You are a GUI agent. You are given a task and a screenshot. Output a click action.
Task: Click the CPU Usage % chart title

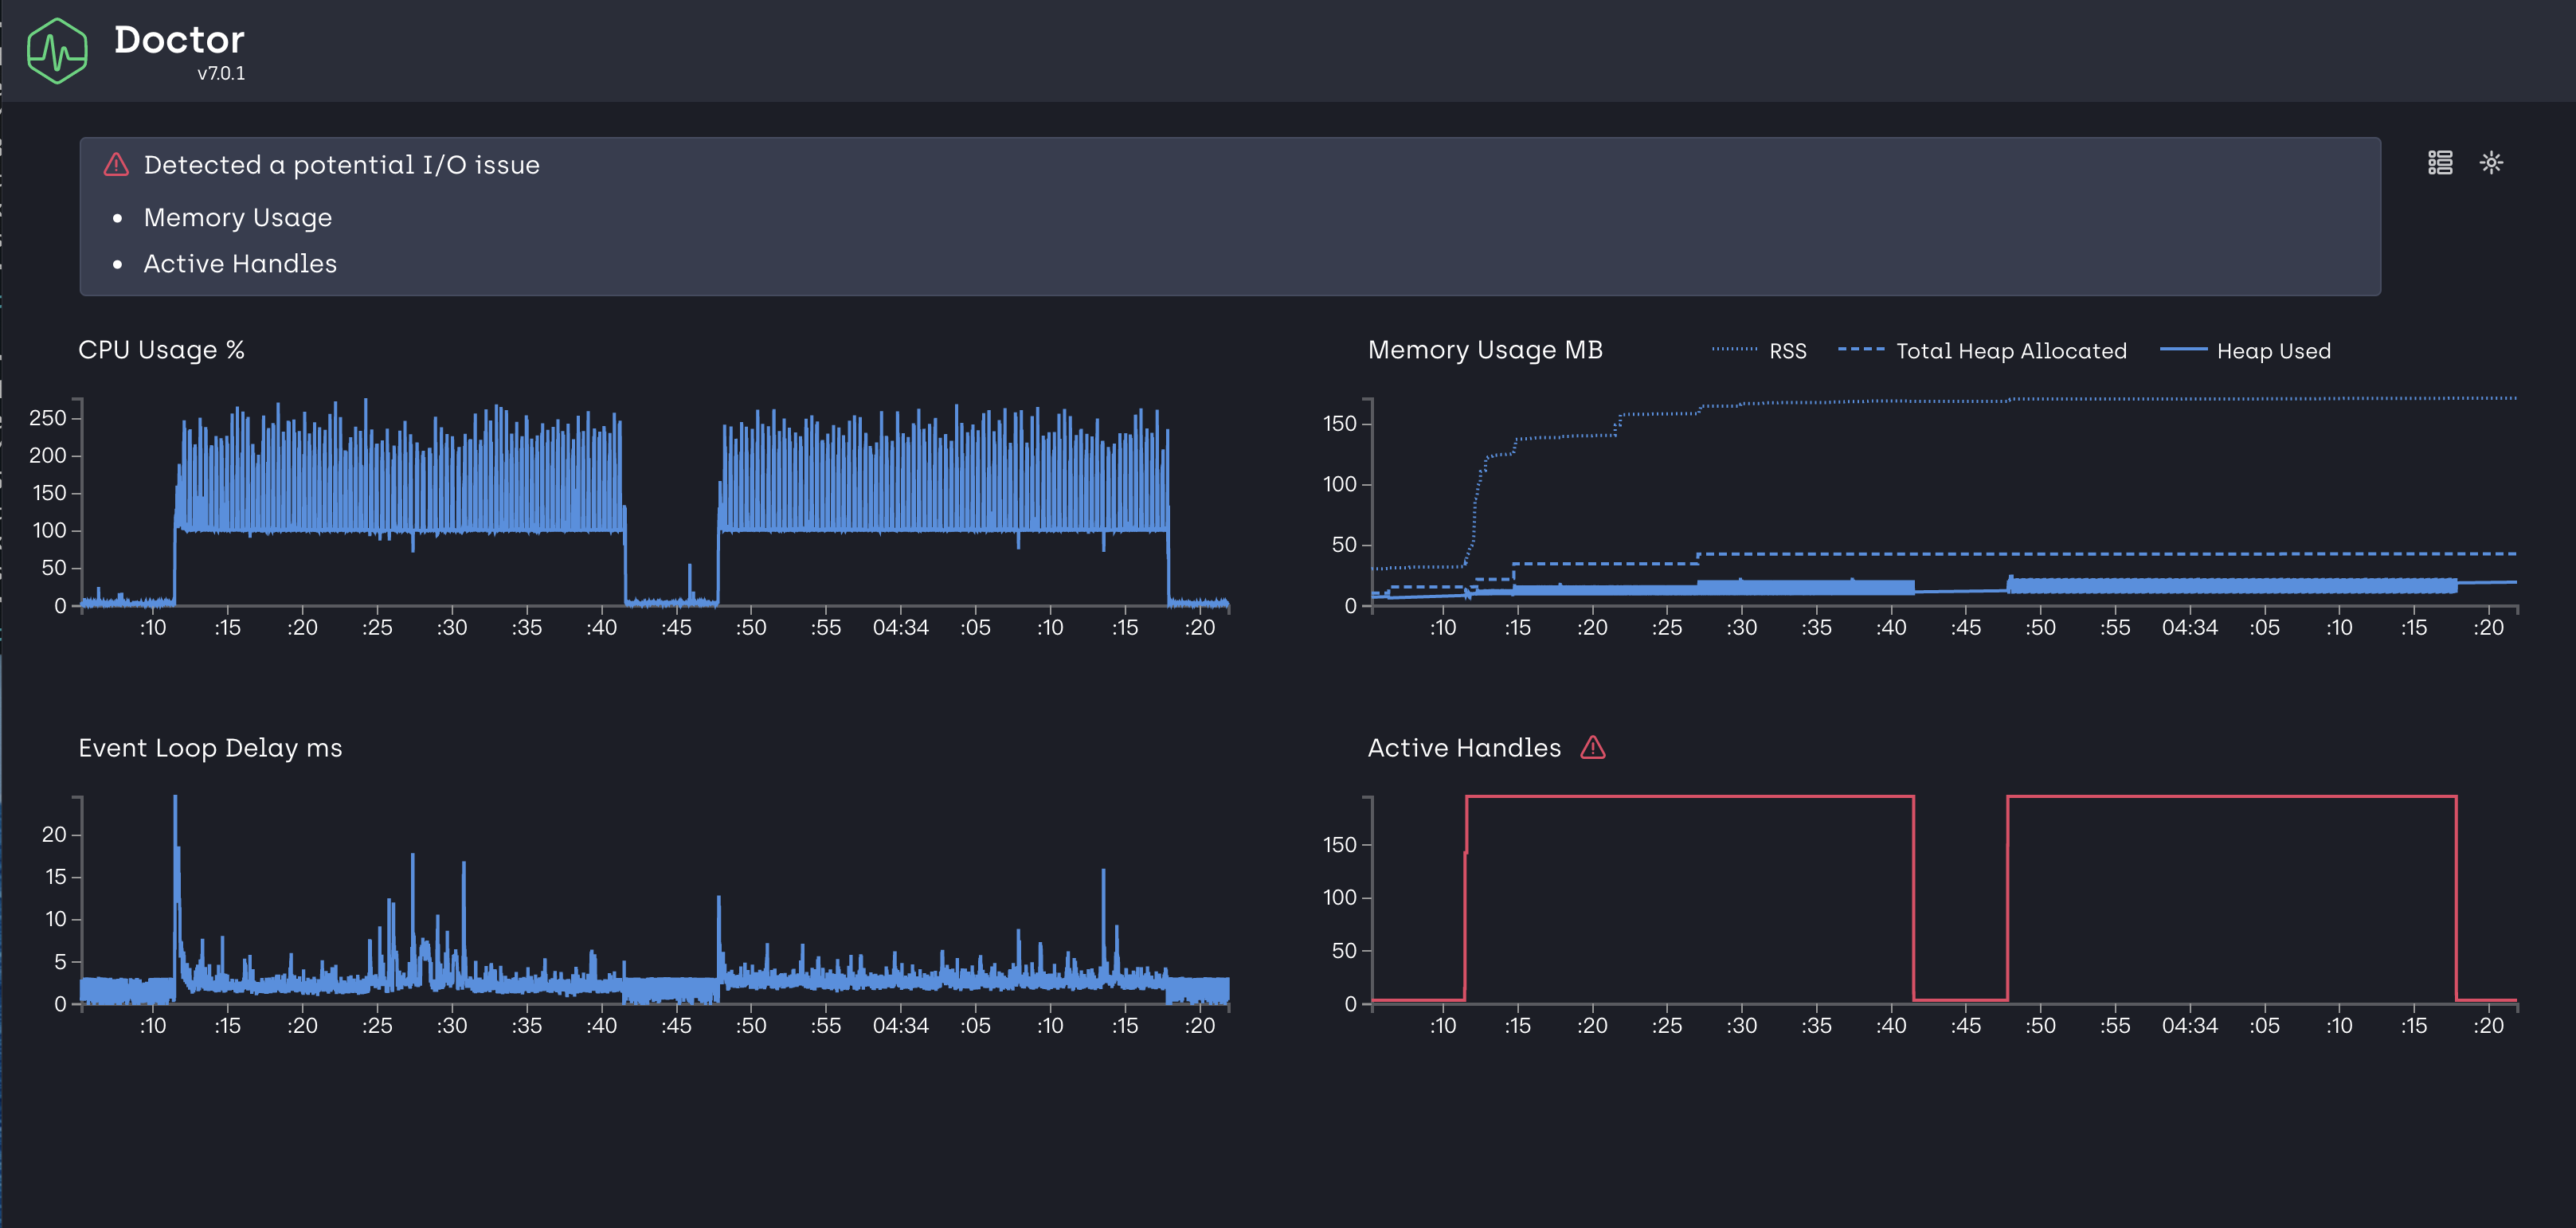[161, 350]
